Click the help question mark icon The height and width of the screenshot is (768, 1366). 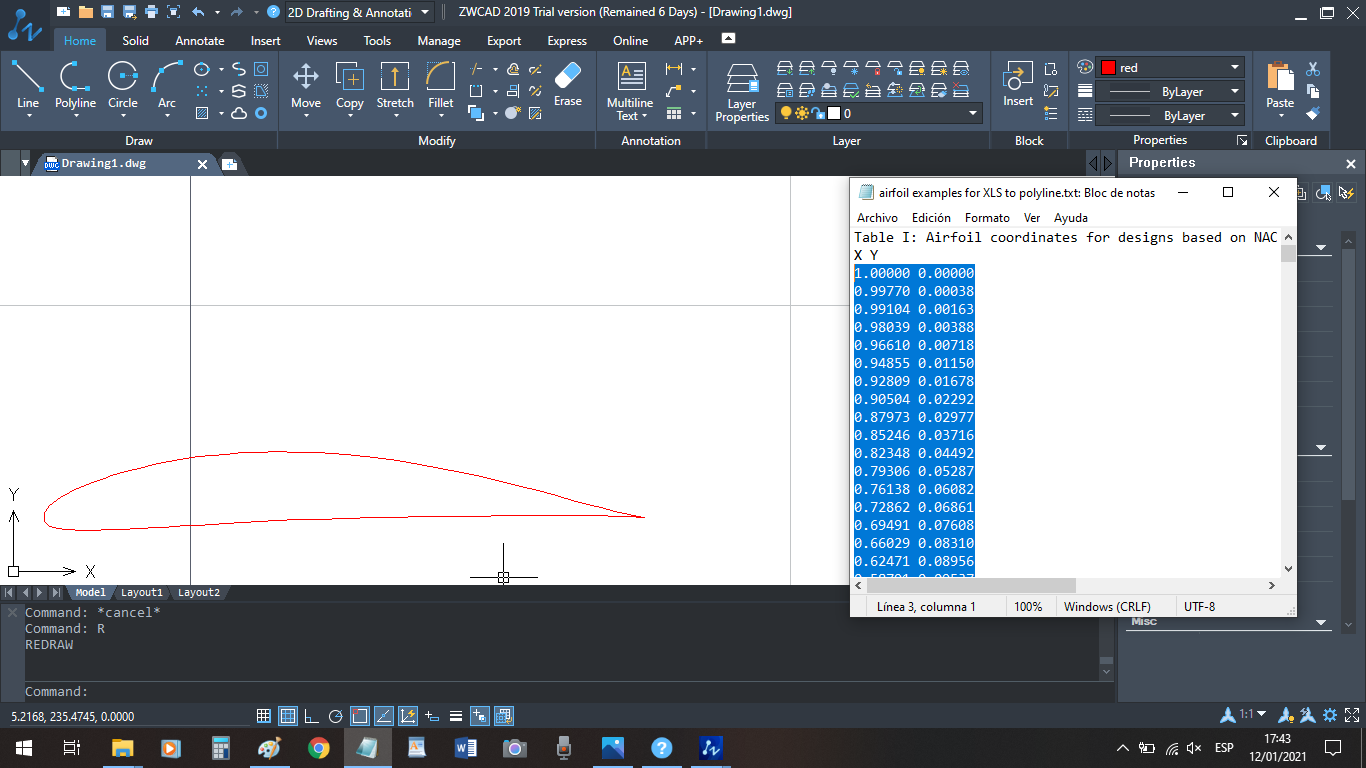click(x=273, y=12)
